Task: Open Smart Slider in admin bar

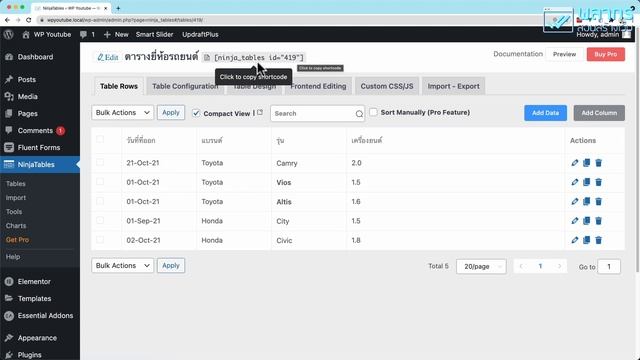Action: pos(154,34)
